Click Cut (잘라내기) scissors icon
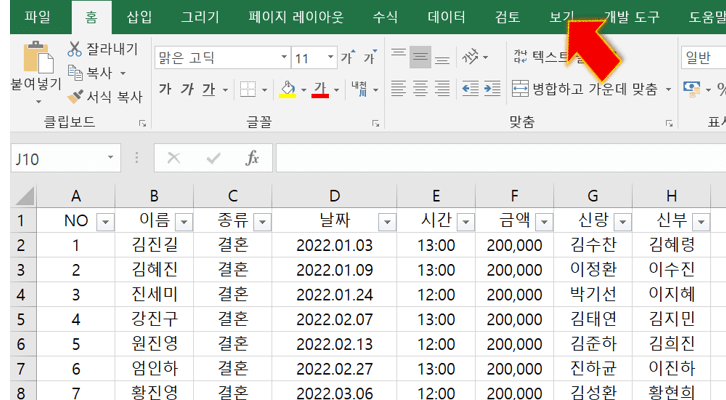This screenshot has height=400, width=726. pos(75,49)
